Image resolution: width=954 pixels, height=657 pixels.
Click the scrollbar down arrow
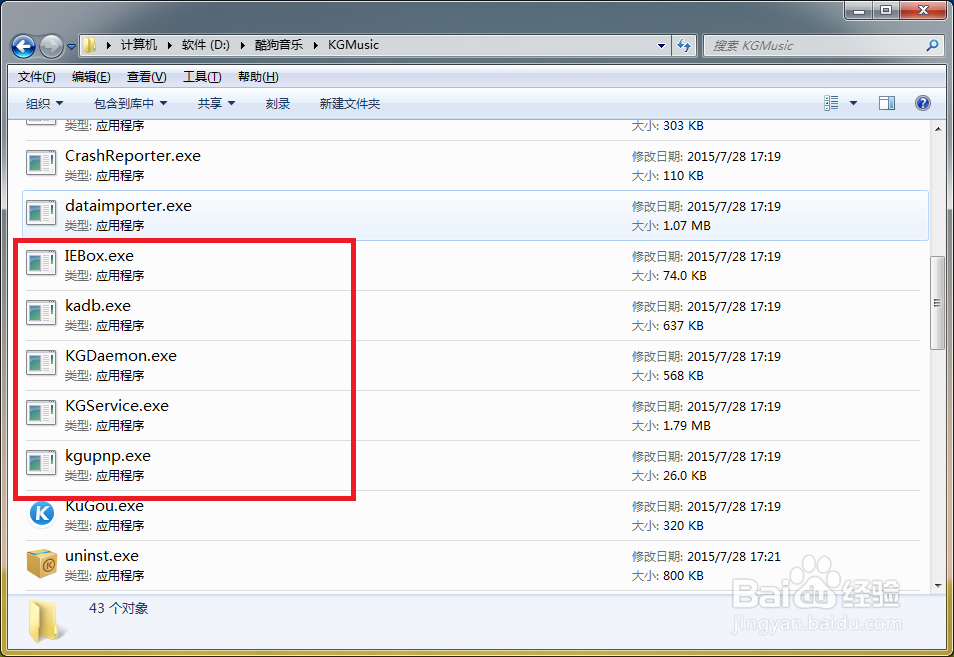click(938, 585)
